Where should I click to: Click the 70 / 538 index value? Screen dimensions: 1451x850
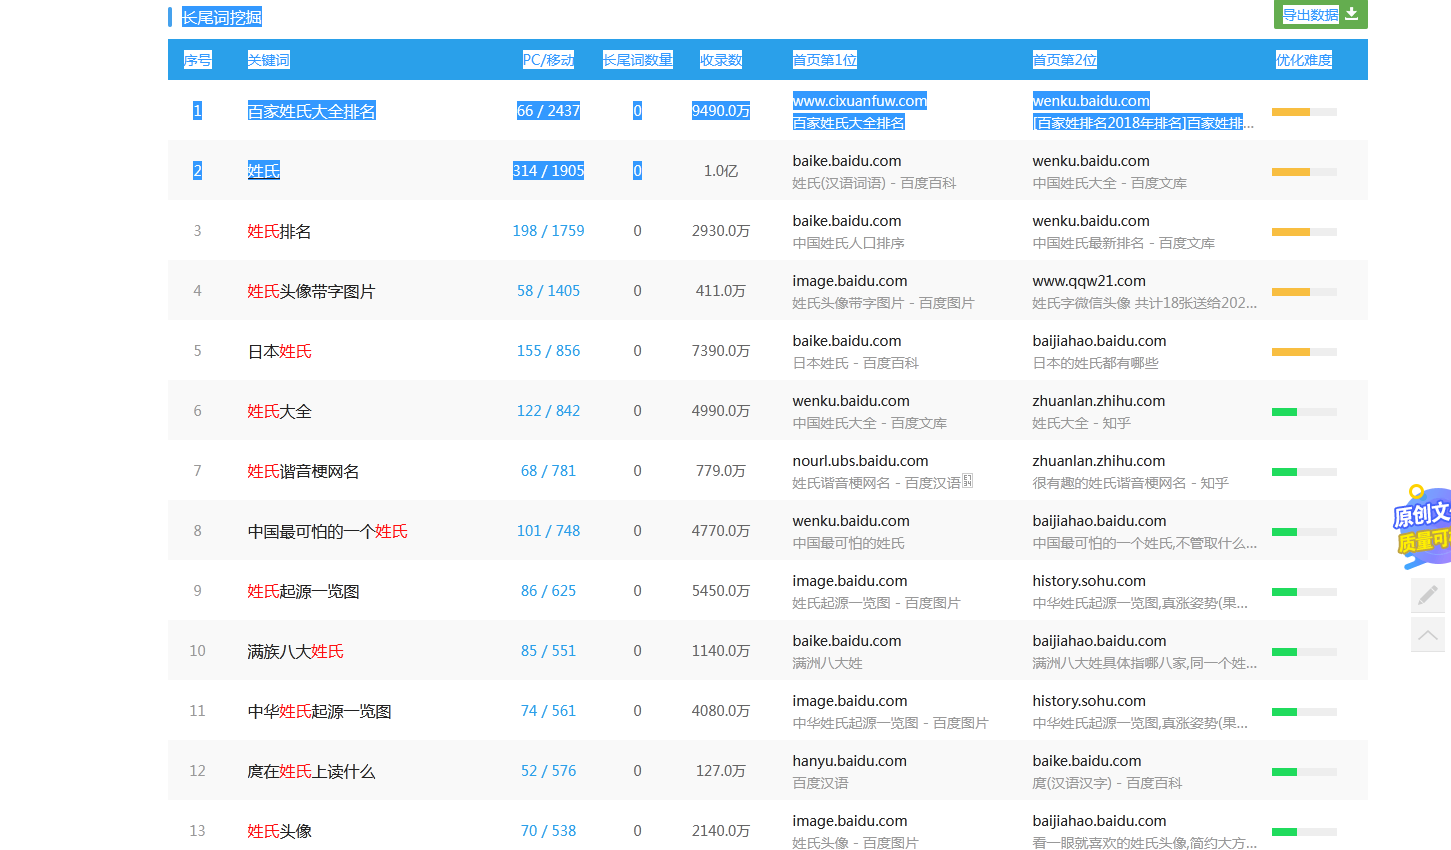click(x=548, y=831)
